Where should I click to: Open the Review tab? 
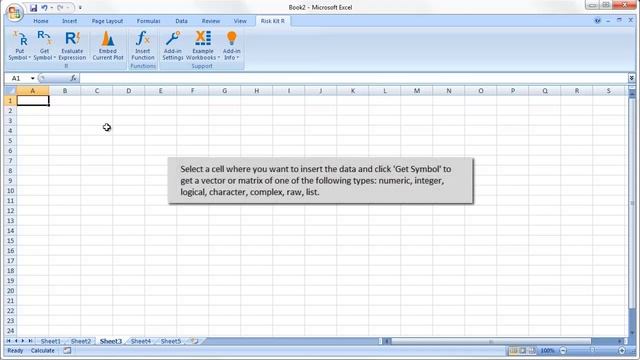(x=211, y=21)
